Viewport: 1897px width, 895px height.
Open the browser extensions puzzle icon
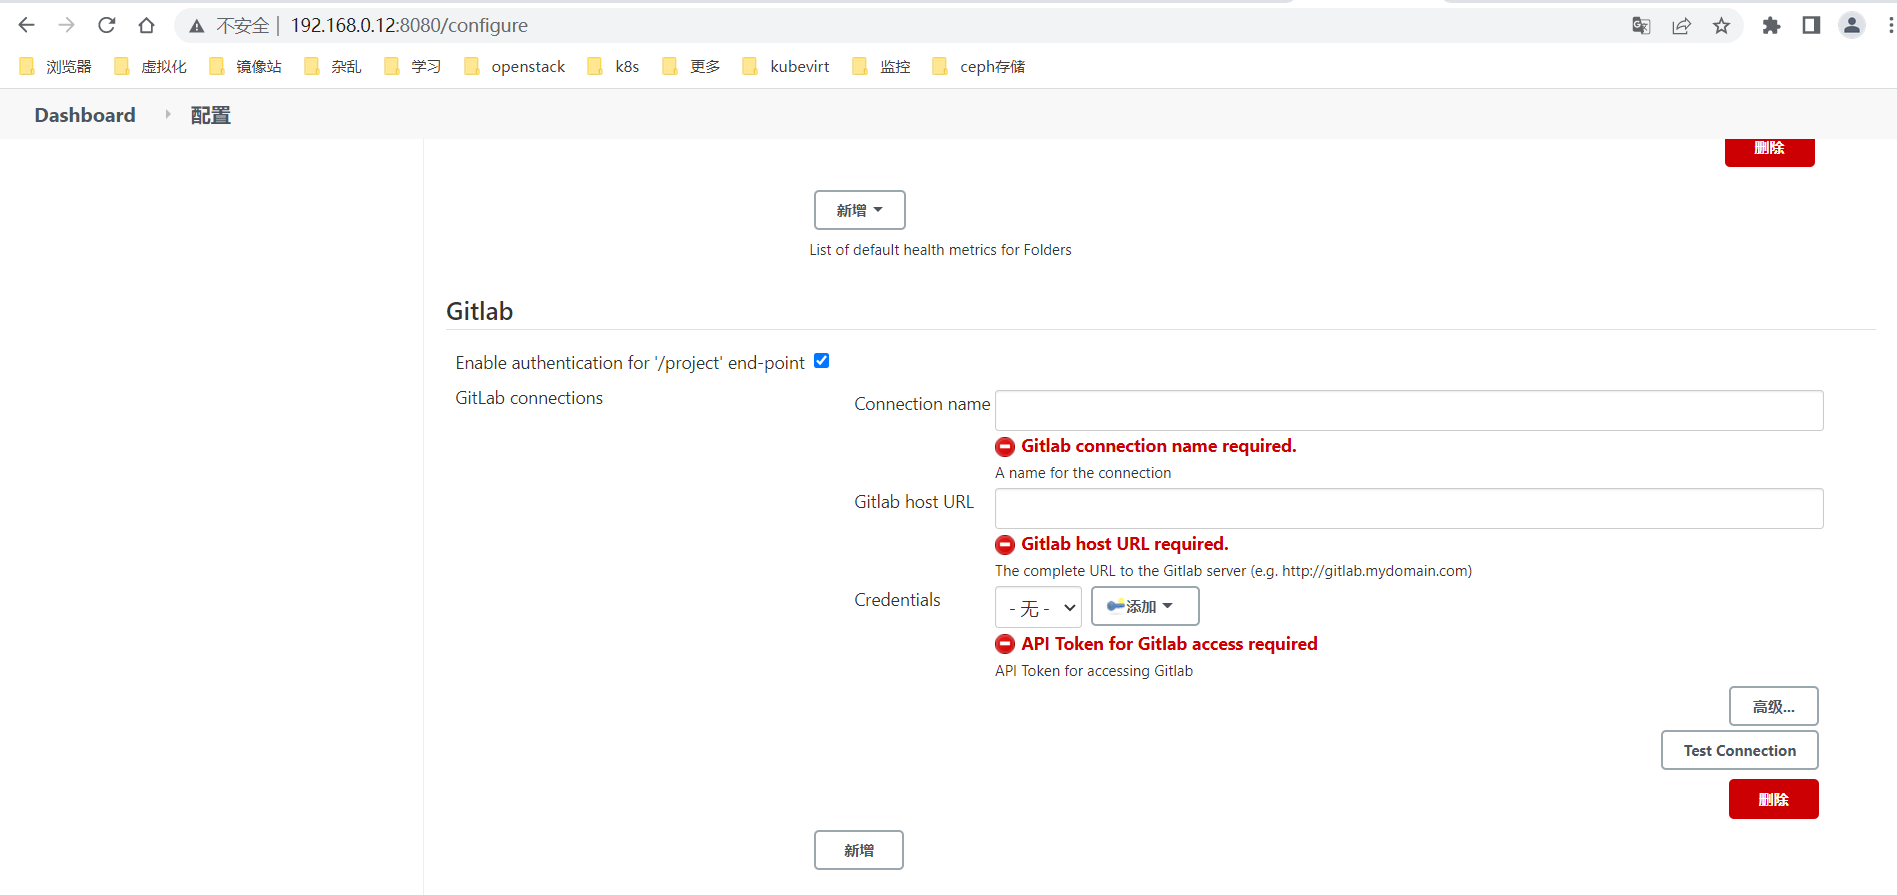click(1771, 25)
